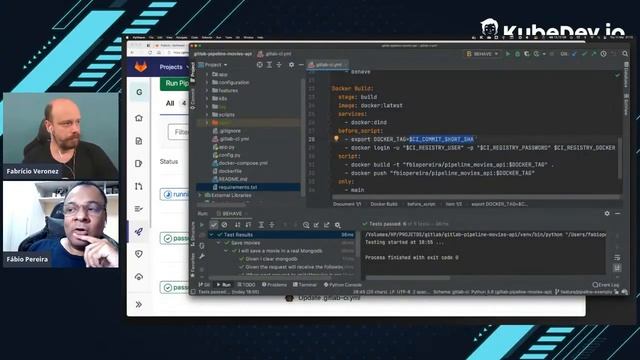The image size is (640, 360).
Task: Open the Project panel gear options
Action: pos(291,64)
